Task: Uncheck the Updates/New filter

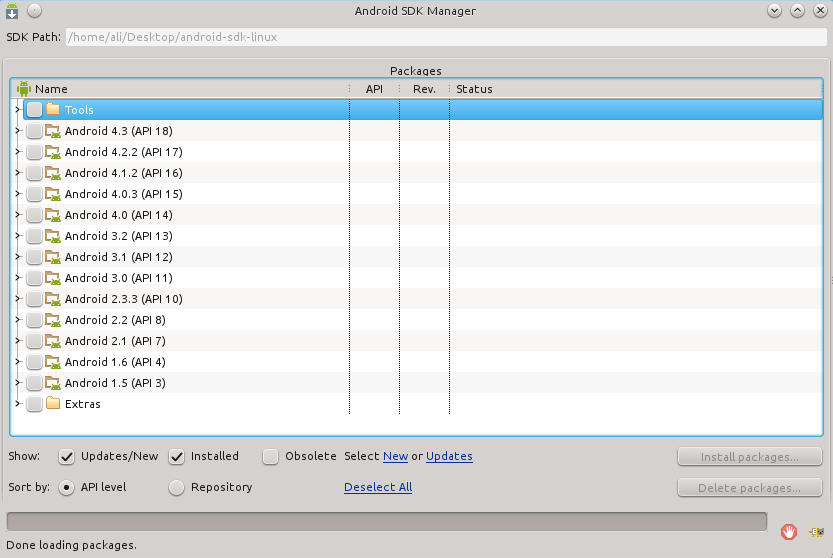Action: [66, 456]
